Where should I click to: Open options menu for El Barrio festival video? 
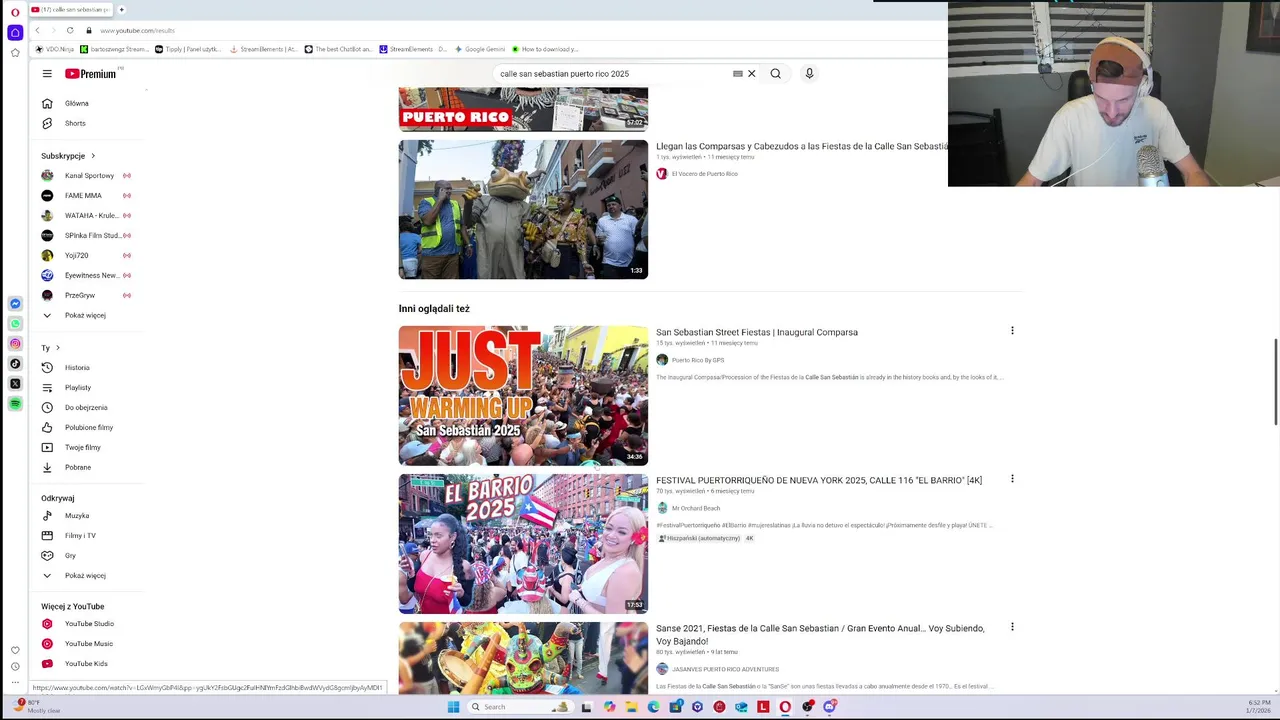pos(1012,479)
